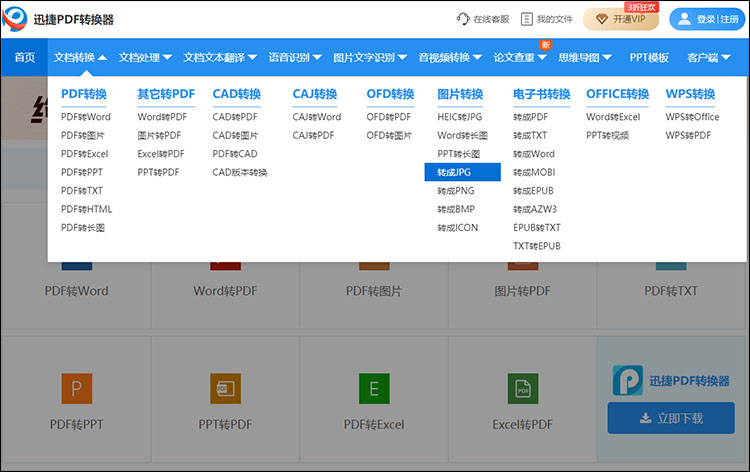Viewport: 750px width, 472px height.
Task: Select OFD转图片 menu entry
Action: click(389, 135)
